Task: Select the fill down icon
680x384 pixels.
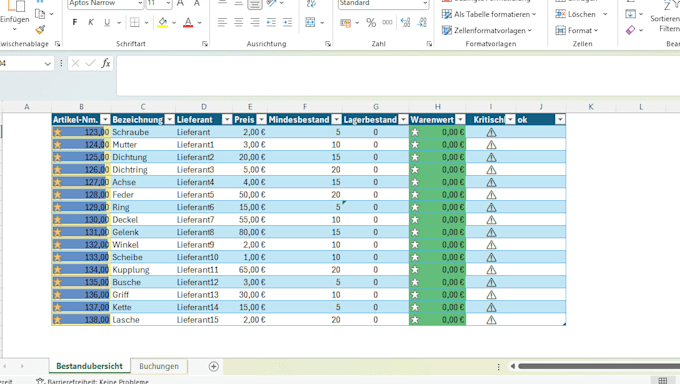Action: (x=631, y=14)
